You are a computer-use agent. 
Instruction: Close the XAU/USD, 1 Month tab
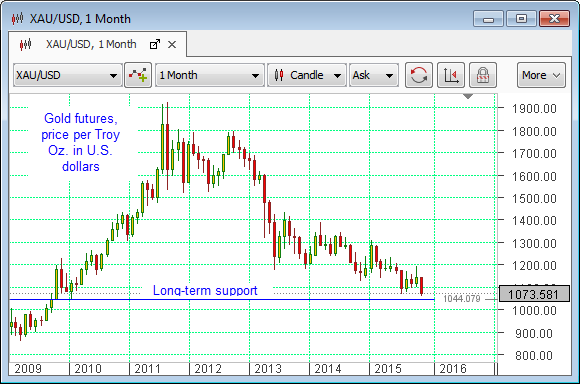click(172, 45)
